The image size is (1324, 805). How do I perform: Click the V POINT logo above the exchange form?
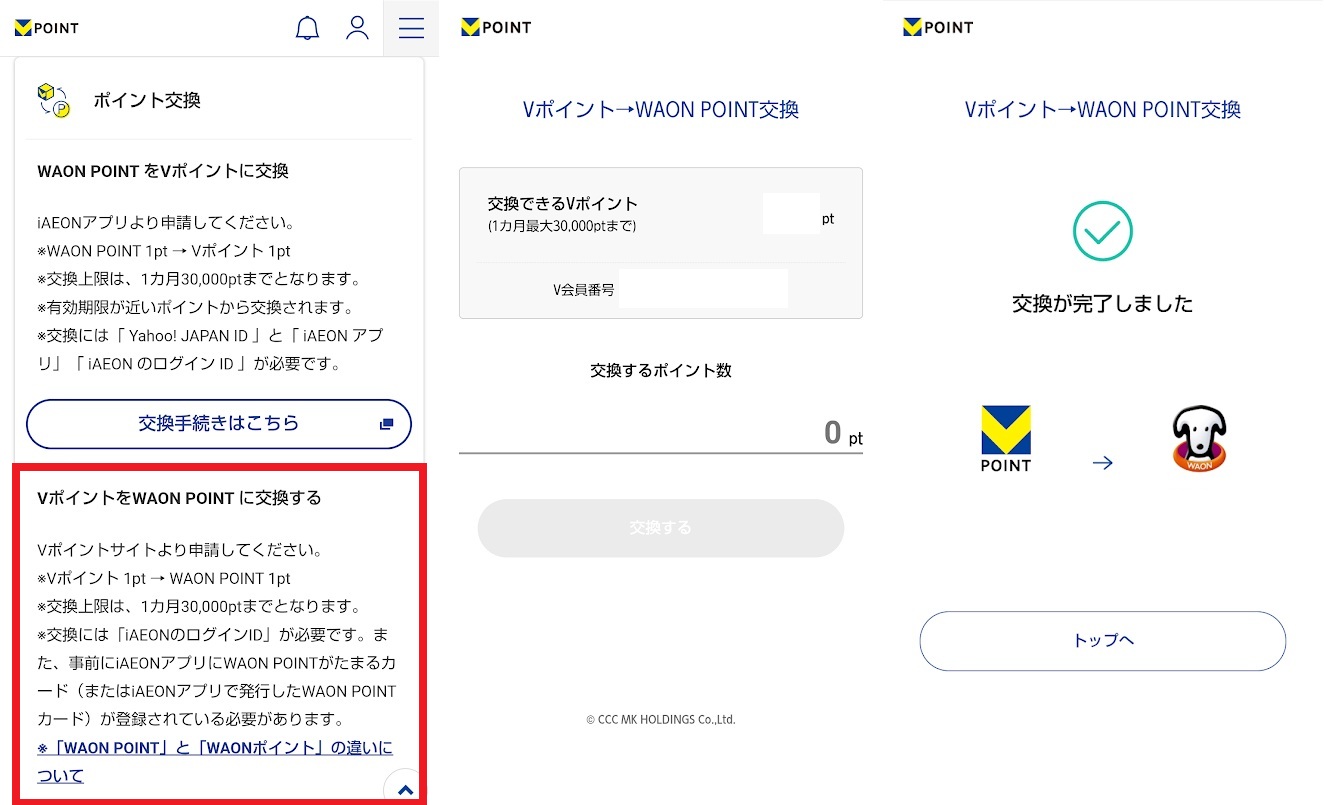click(x=496, y=28)
